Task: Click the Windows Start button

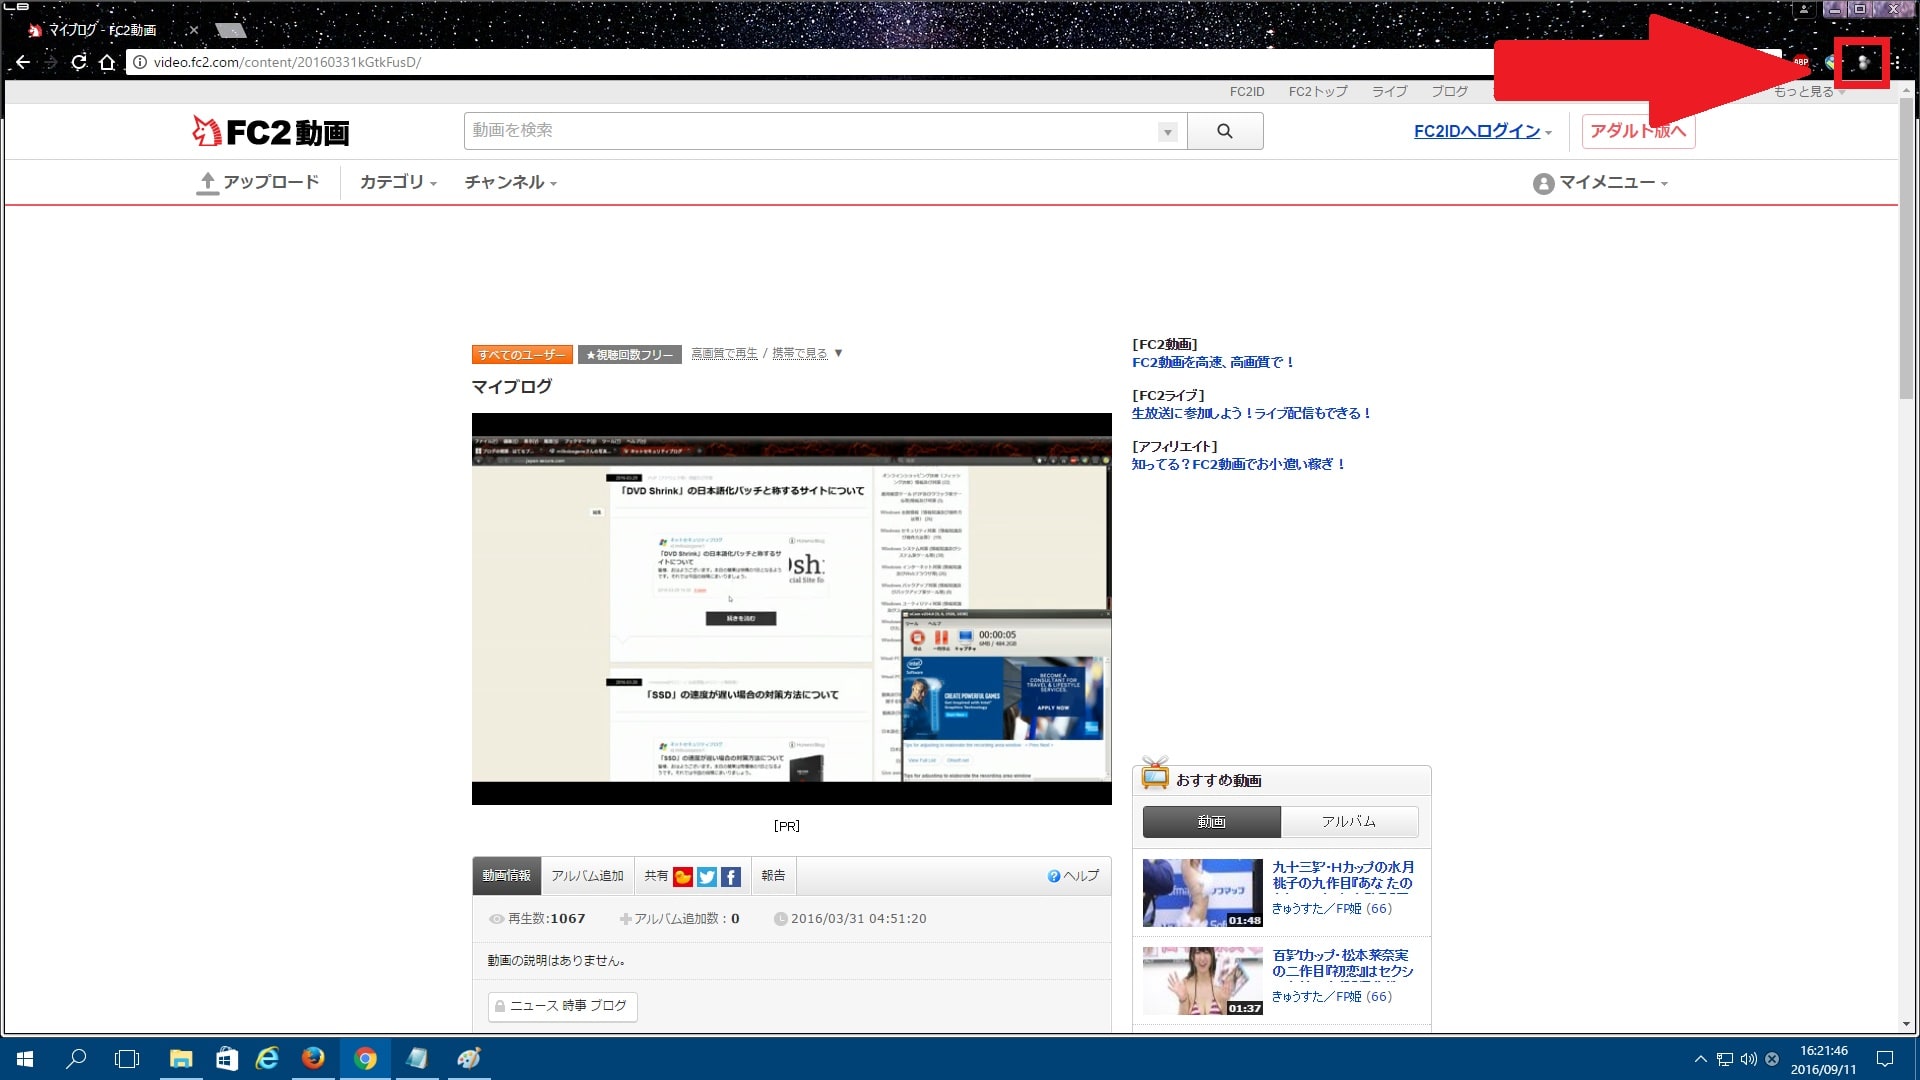Action: [x=25, y=1059]
